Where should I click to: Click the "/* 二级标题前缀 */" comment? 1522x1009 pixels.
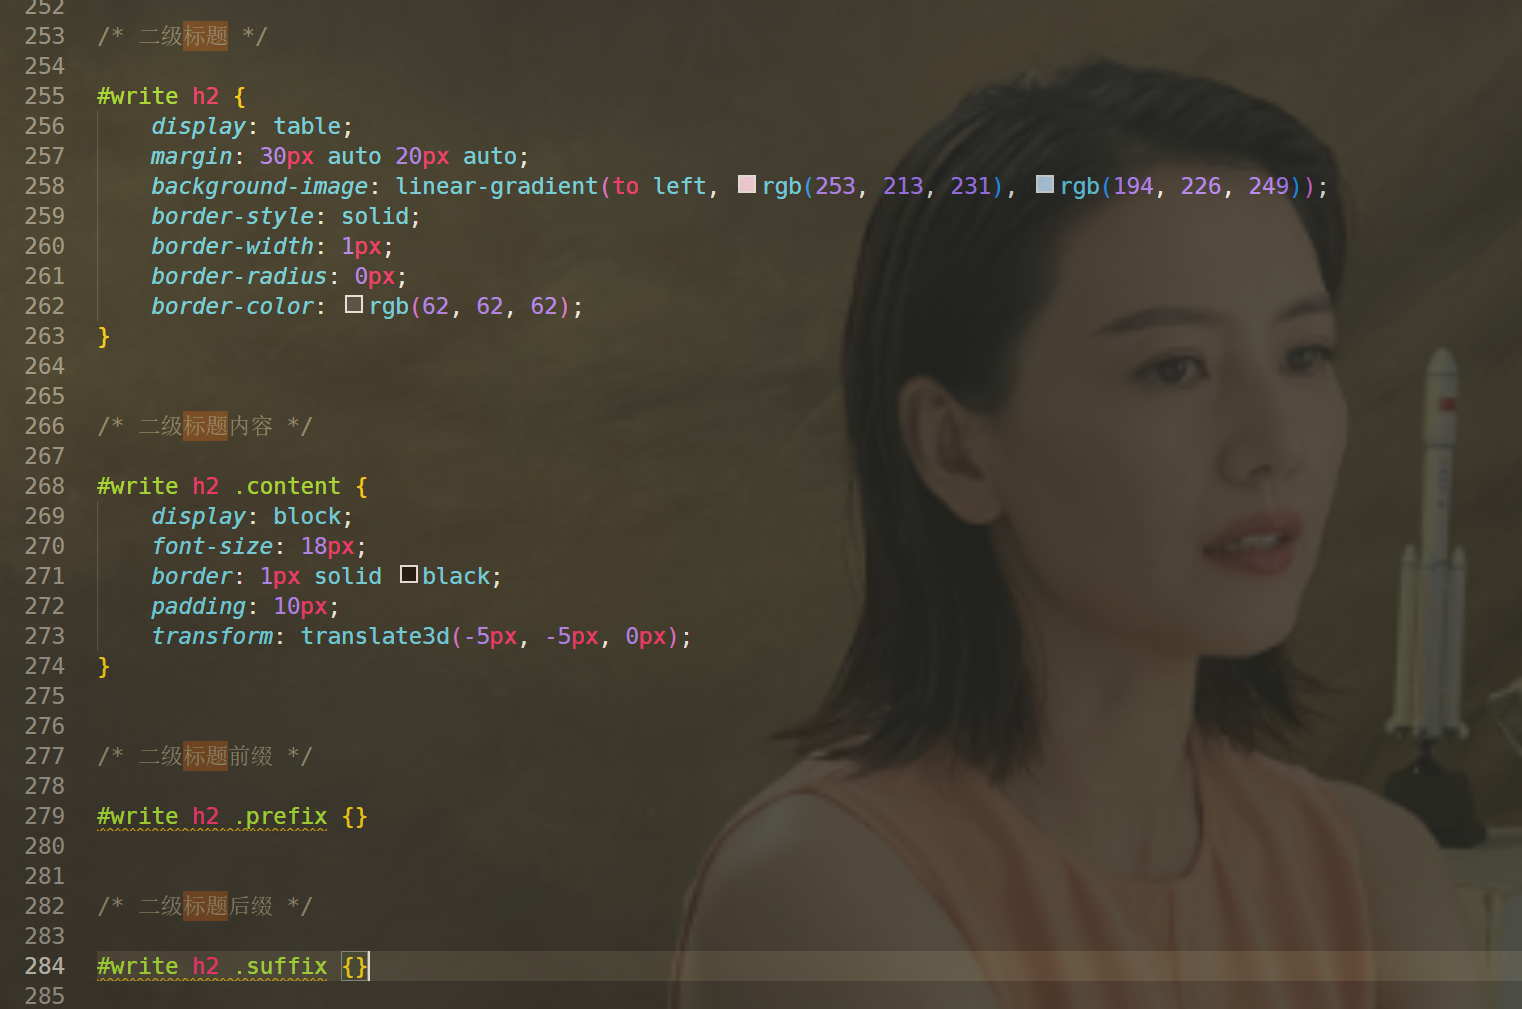205,756
